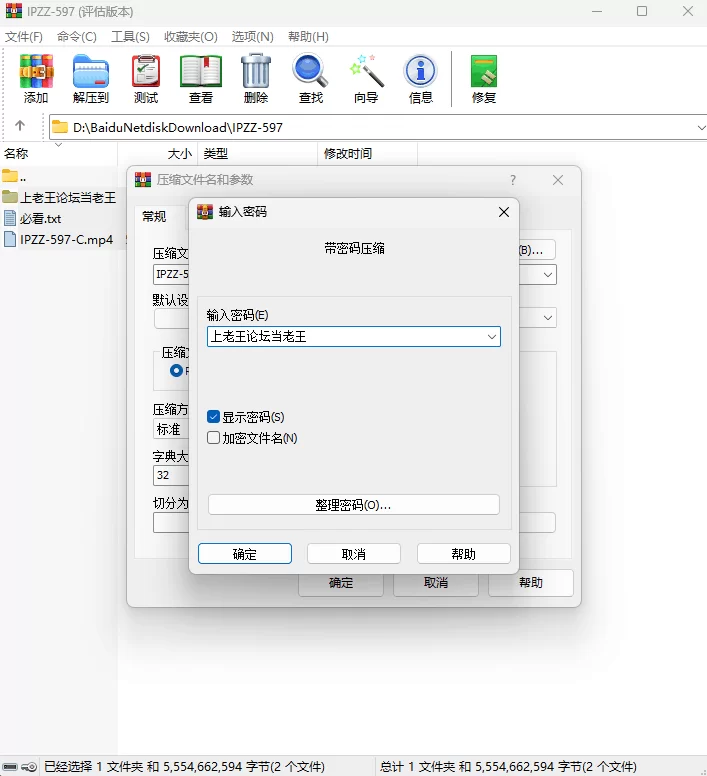Confirm password with the OK (确定) button
The width and height of the screenshot is (707, 776).
point(245,554)
